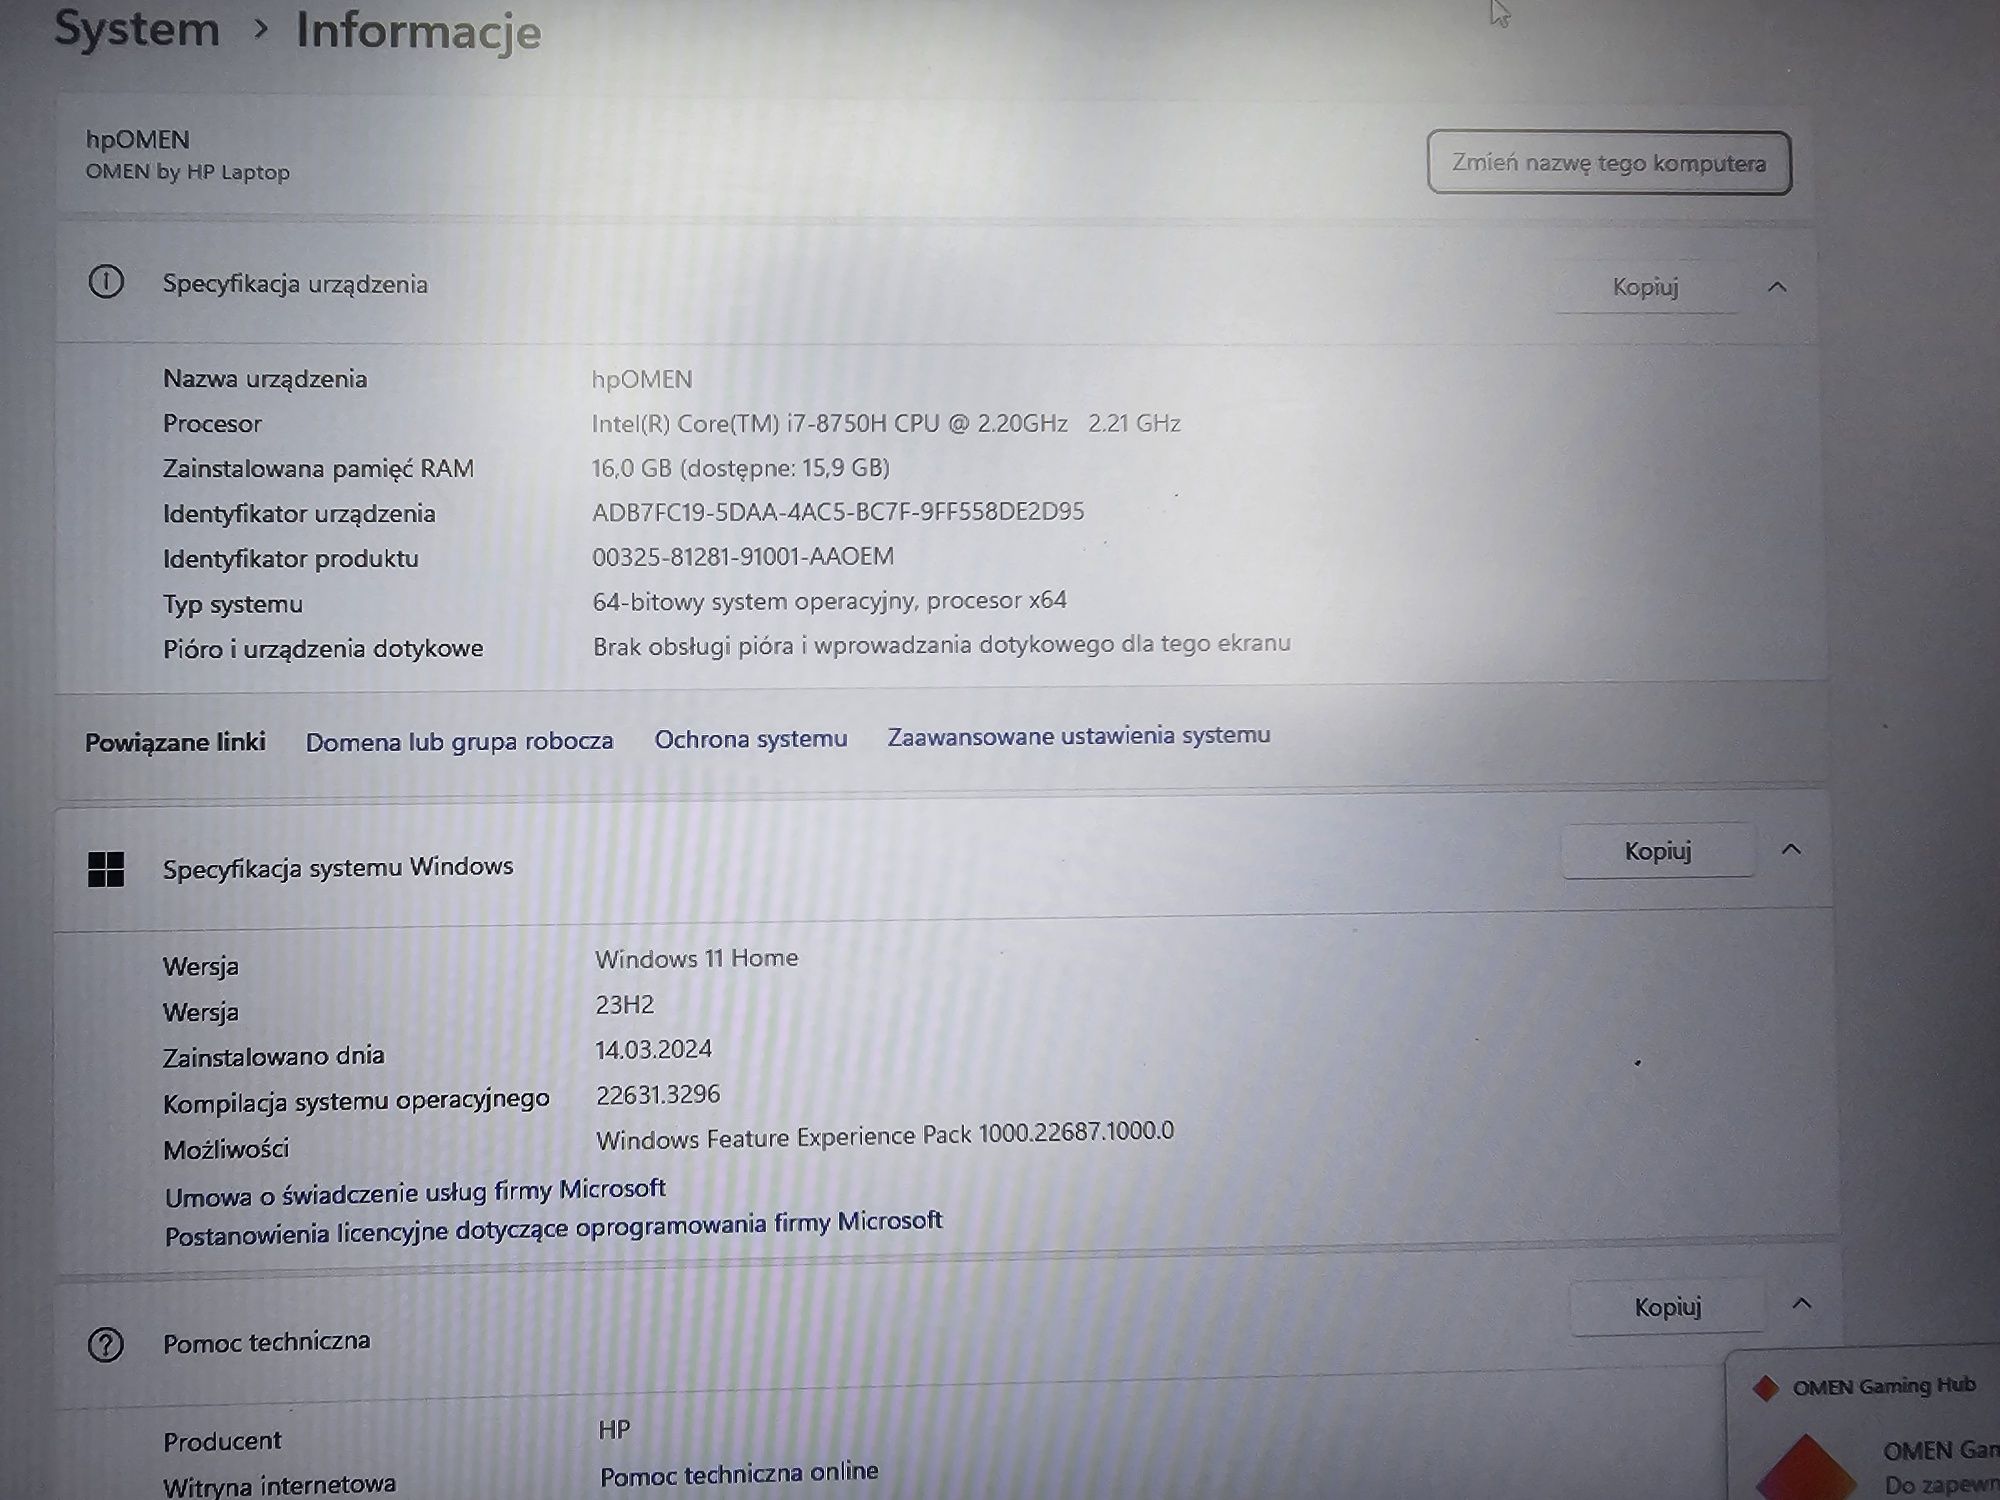Viewport: 2000px width, 1500px height.
Task: Click the Brak obsługi pióra text
Action: (942, 644)
